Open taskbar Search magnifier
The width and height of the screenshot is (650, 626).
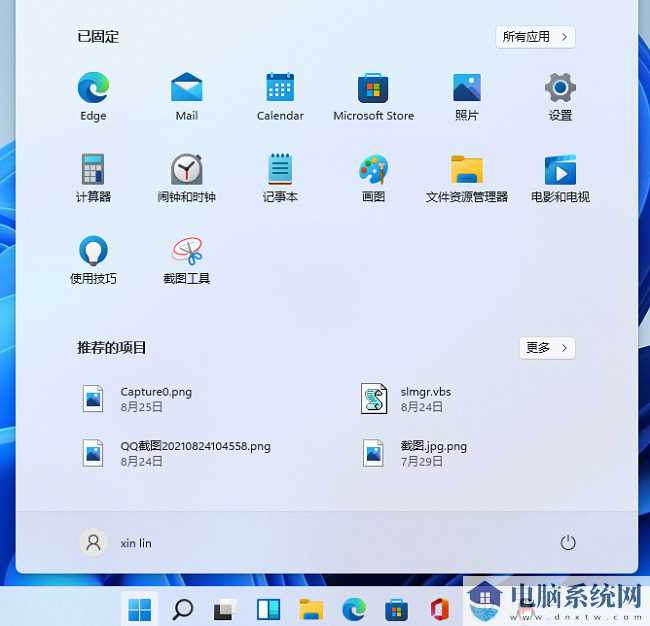click(x=182, y=609)
